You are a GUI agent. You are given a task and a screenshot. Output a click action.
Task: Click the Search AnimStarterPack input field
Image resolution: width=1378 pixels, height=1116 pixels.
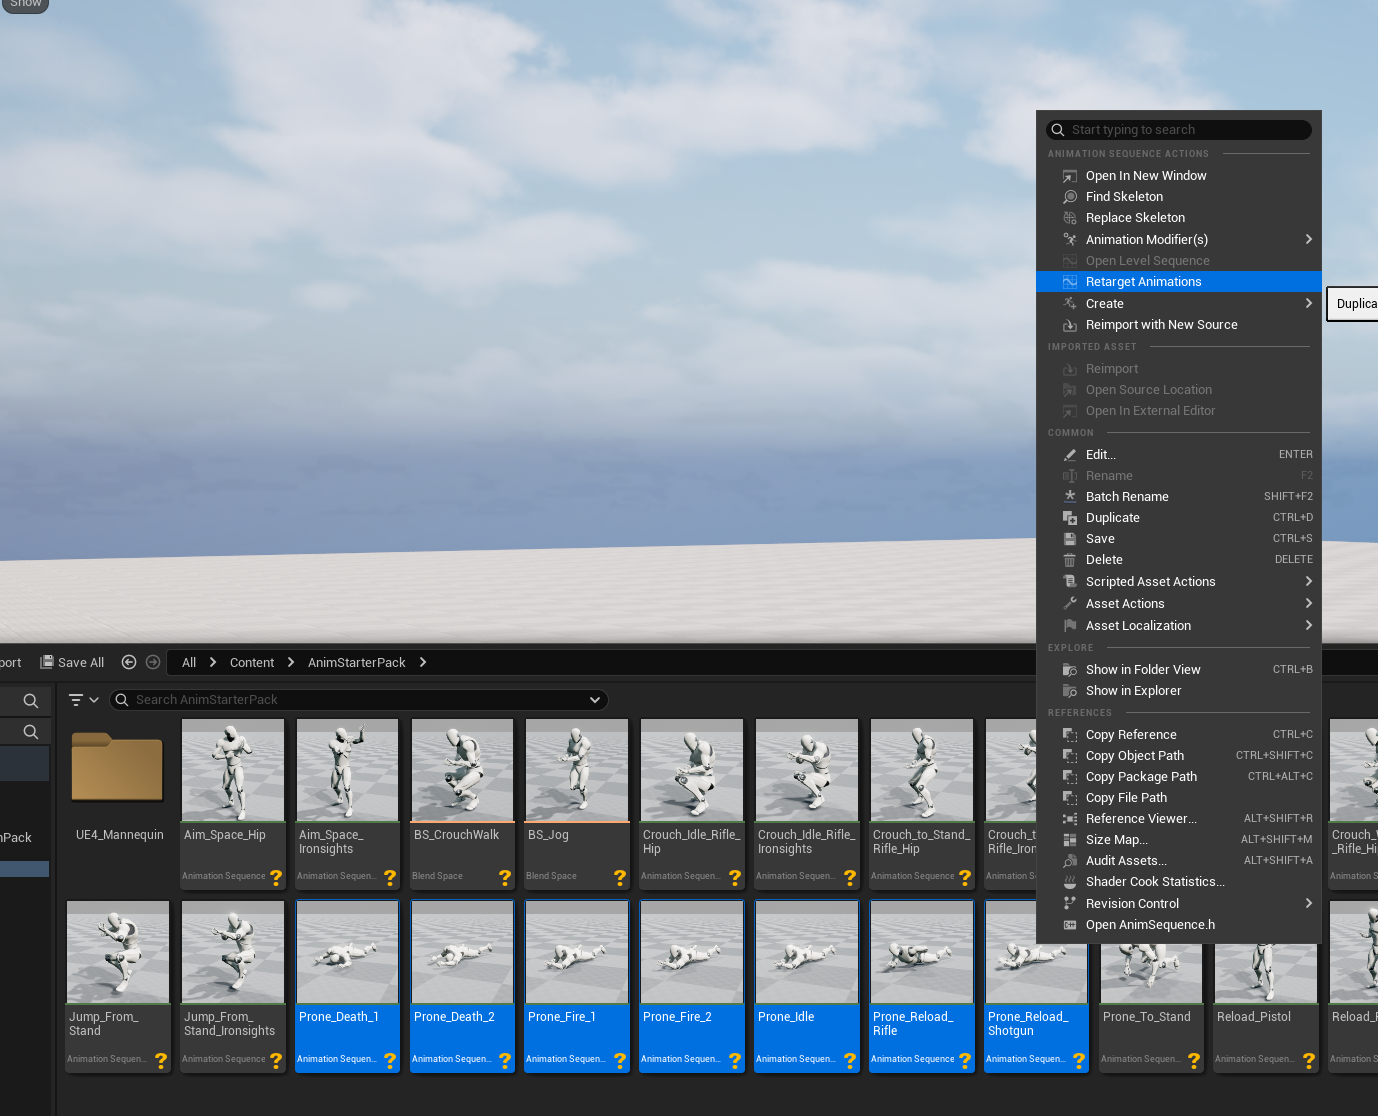pyautogui.click(x=350, y=700)
